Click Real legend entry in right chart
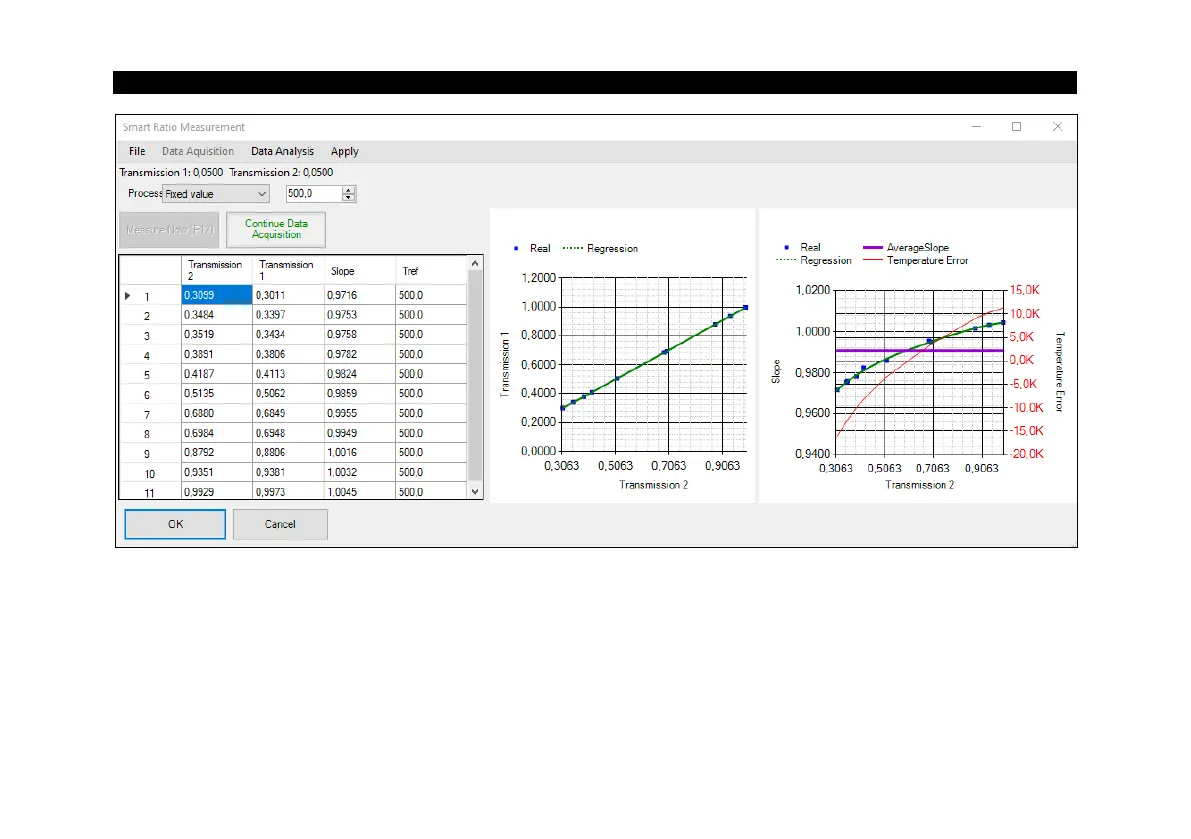Image resolution: width=1191 pixels, height=839 pixels. click(x=802, y=248)
